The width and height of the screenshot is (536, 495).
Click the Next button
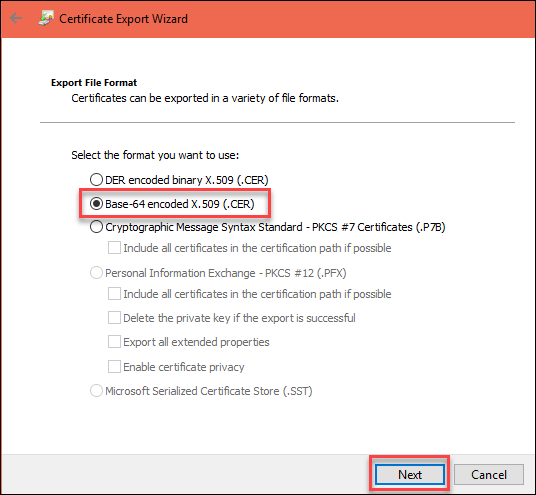point(410,474)
